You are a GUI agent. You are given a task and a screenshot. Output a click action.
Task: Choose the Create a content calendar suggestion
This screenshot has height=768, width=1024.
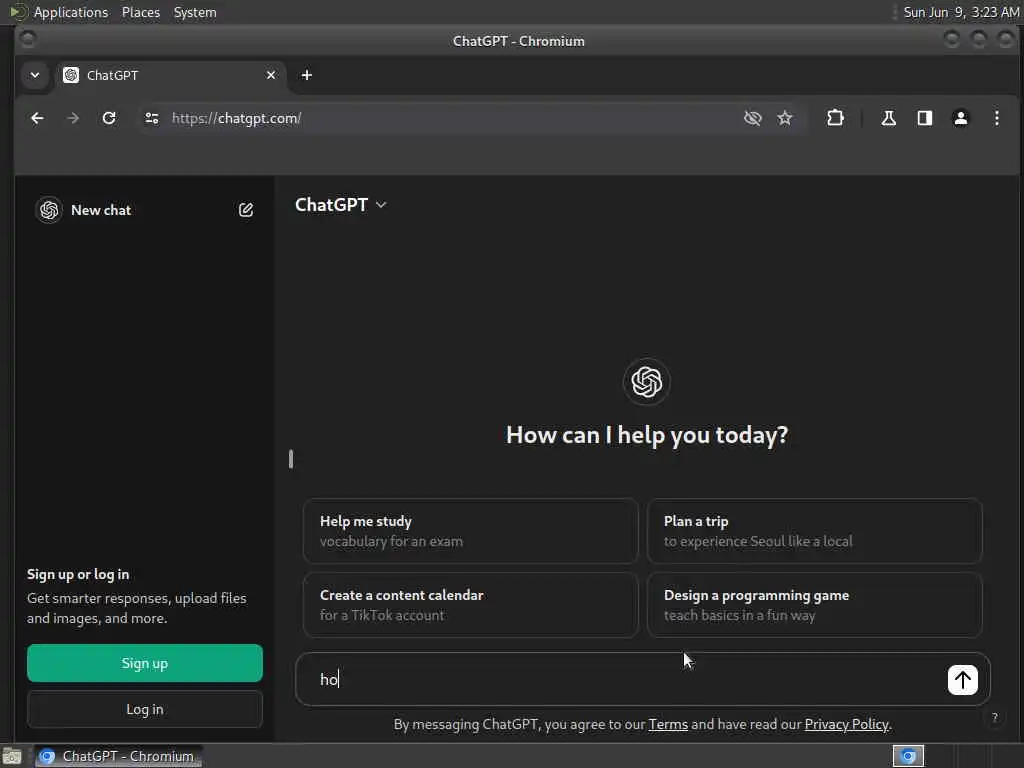click(x=470, y=605)
